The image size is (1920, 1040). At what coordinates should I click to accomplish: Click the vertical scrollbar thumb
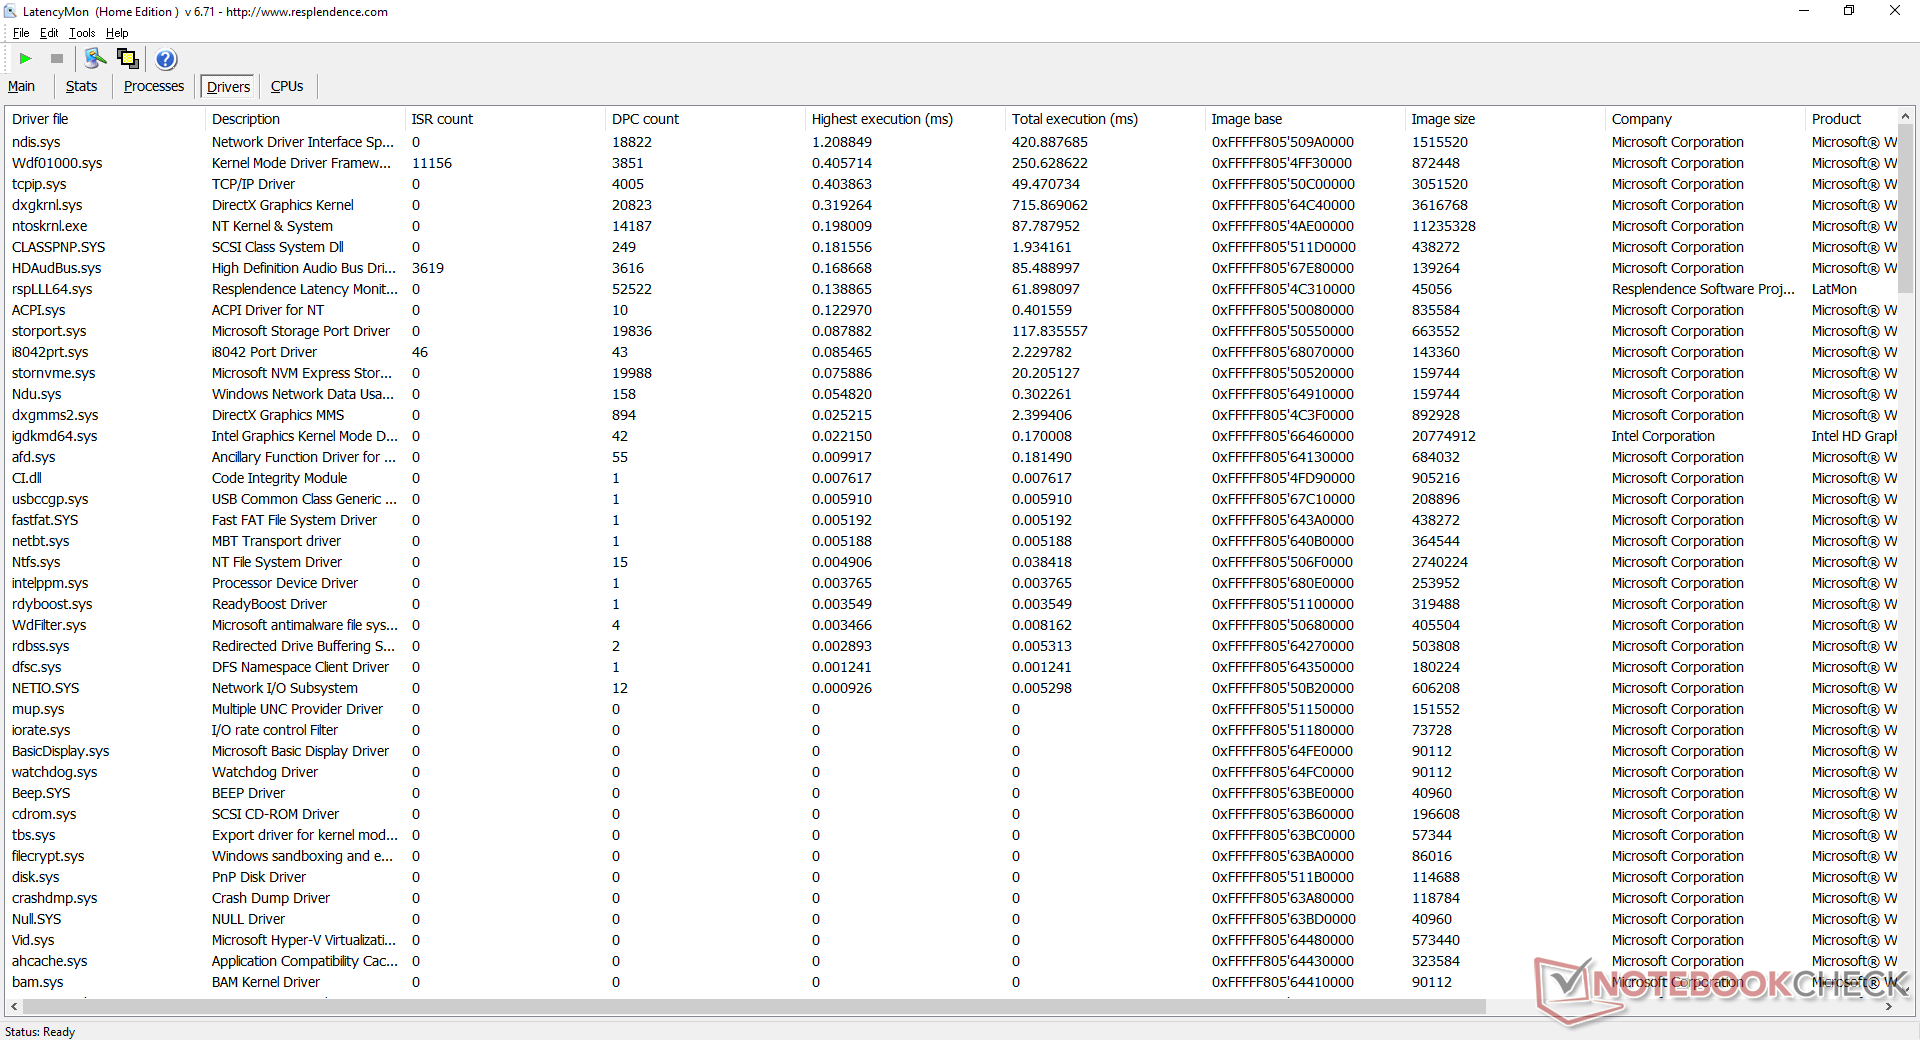(x=1906, y=210)
